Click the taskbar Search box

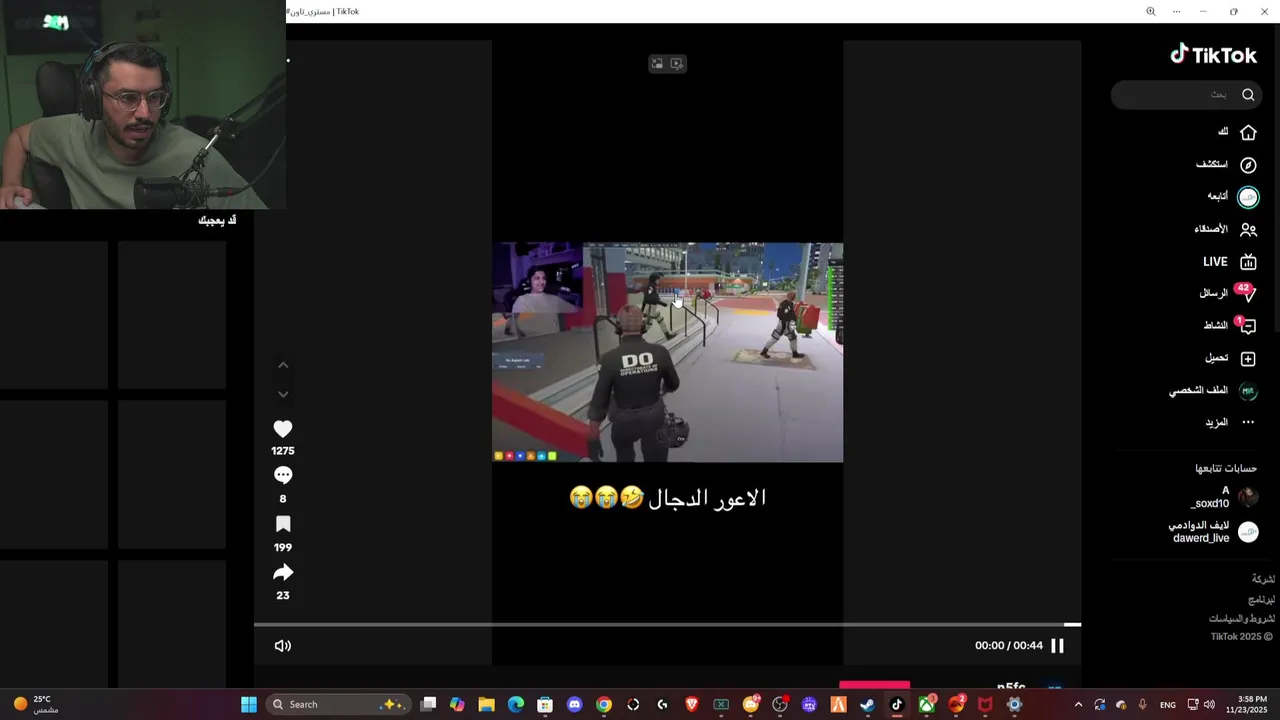click(x=338, y=705)
